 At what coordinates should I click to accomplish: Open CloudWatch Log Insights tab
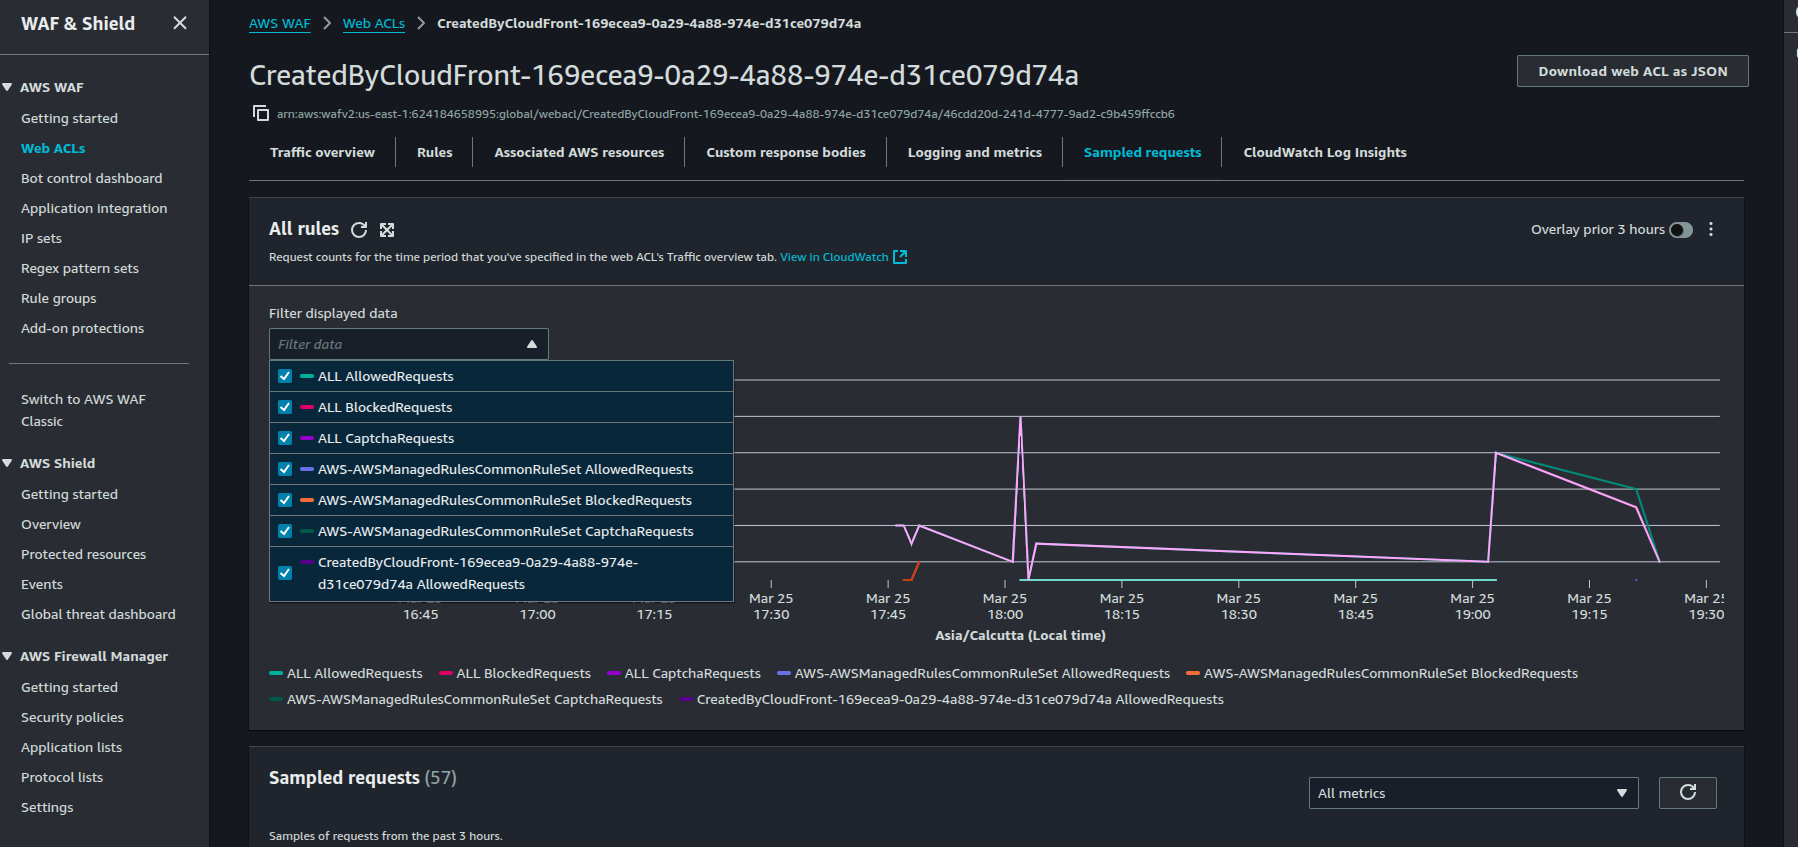click(1325, 152)
